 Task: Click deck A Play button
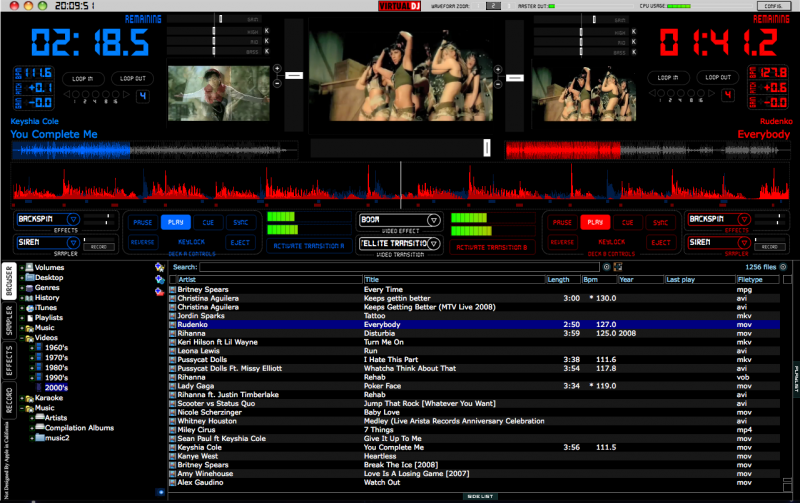176,222
